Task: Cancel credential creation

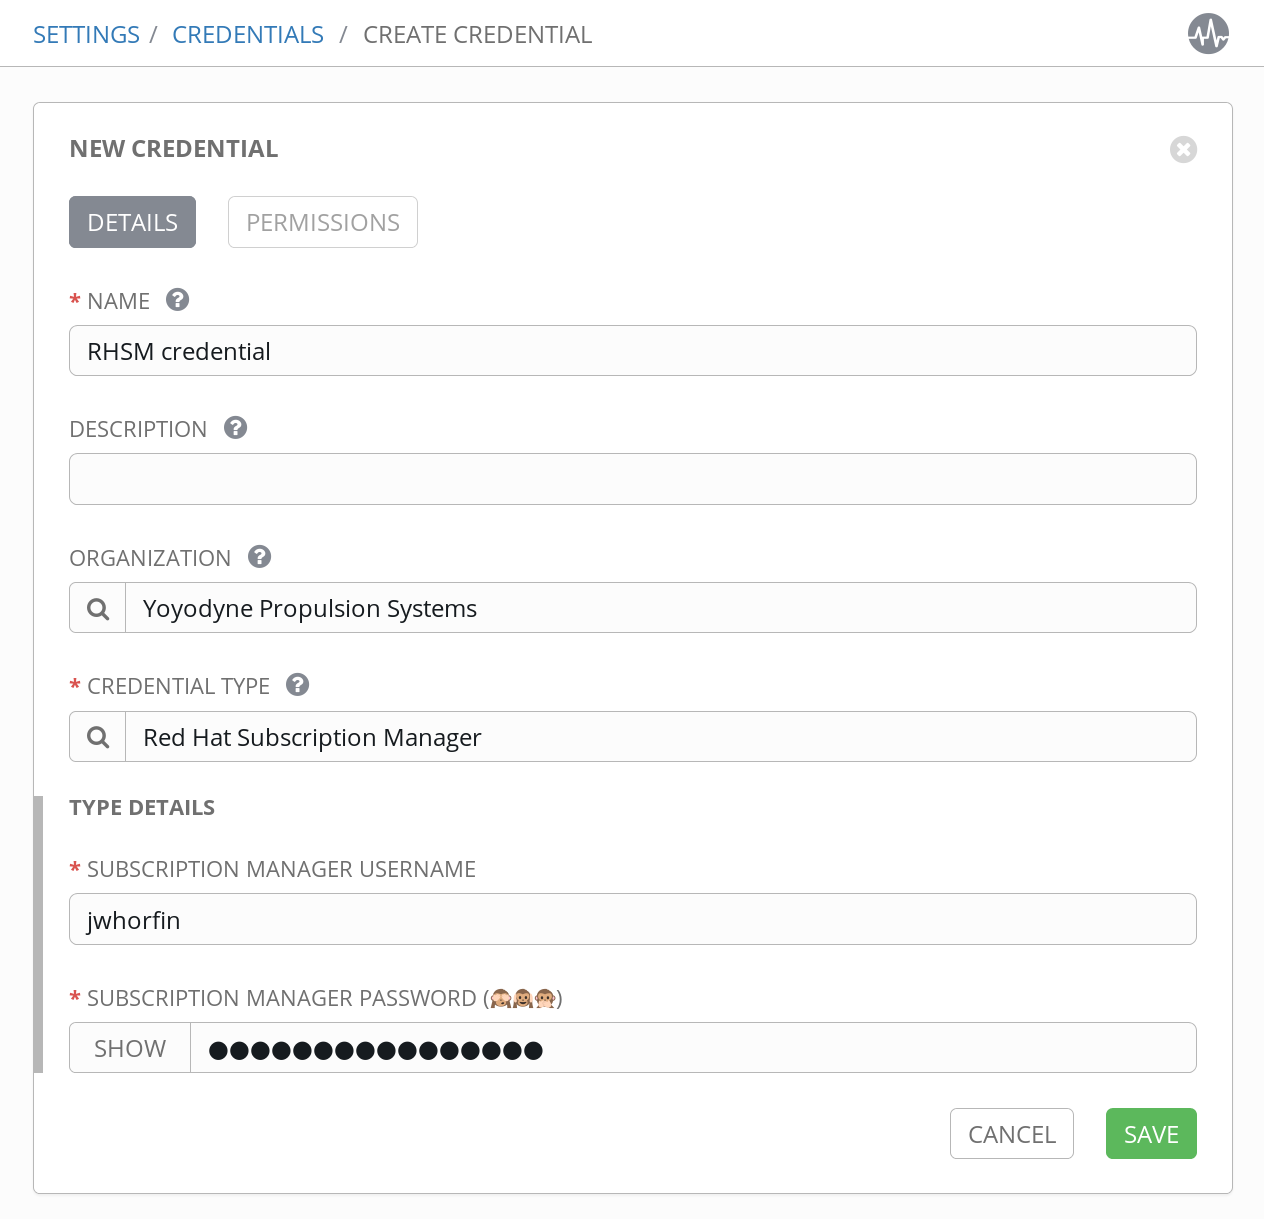Action: click(1011, 1134)
